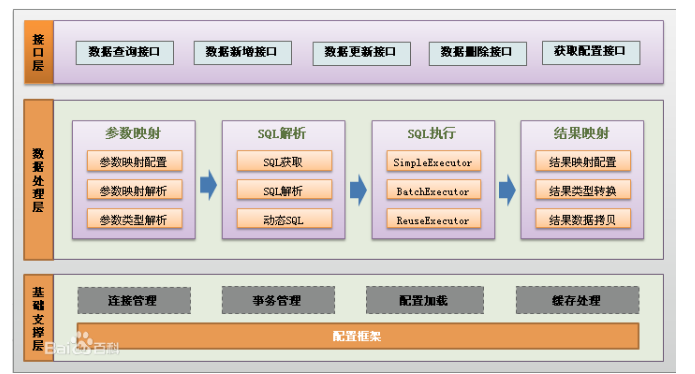Select the BatchExecutor item
The image size is (695, 374).
(433, 190)
